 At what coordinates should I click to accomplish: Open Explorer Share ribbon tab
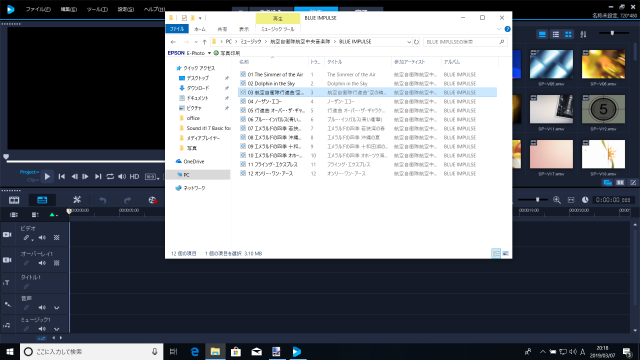tap(222, 29)
